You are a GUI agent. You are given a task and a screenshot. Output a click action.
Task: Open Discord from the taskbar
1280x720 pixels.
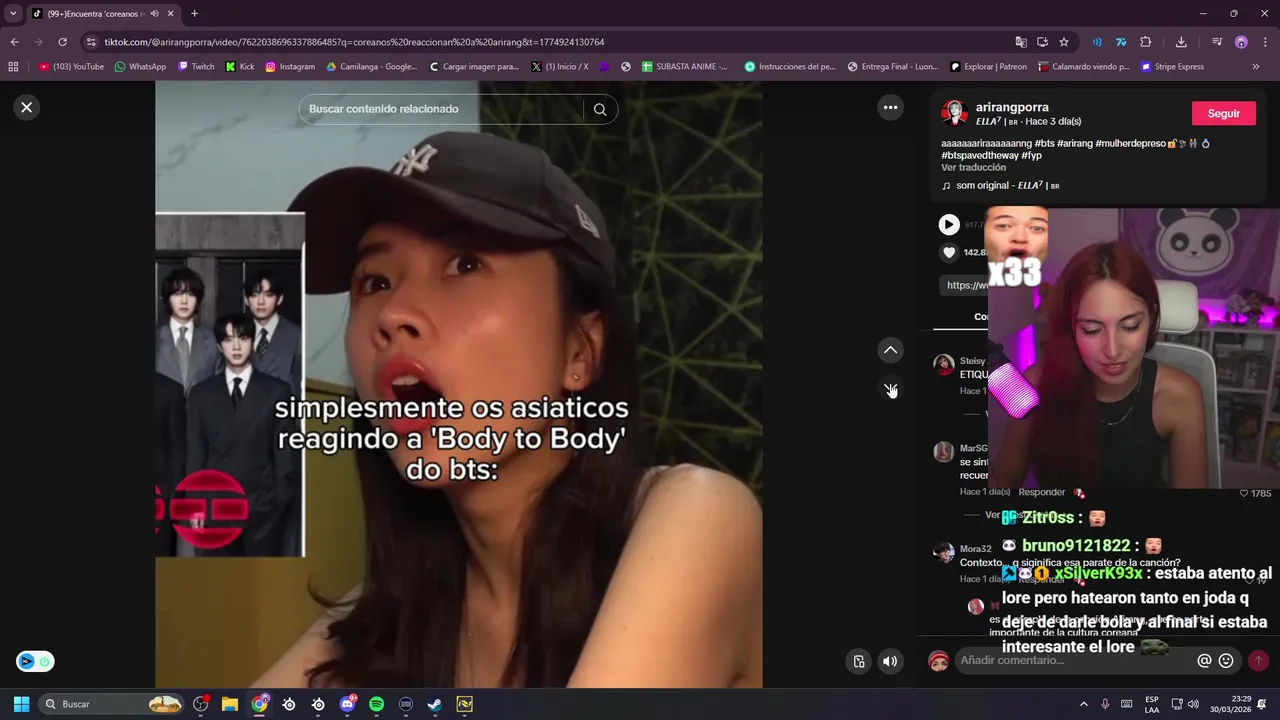[347, 704]
